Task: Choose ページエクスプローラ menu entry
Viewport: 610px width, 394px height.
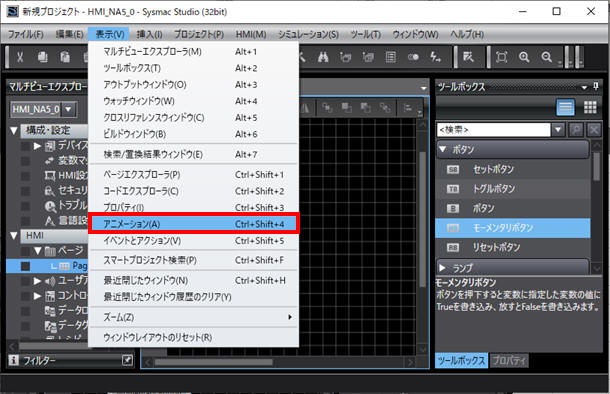Action: [x=193, y=175]
